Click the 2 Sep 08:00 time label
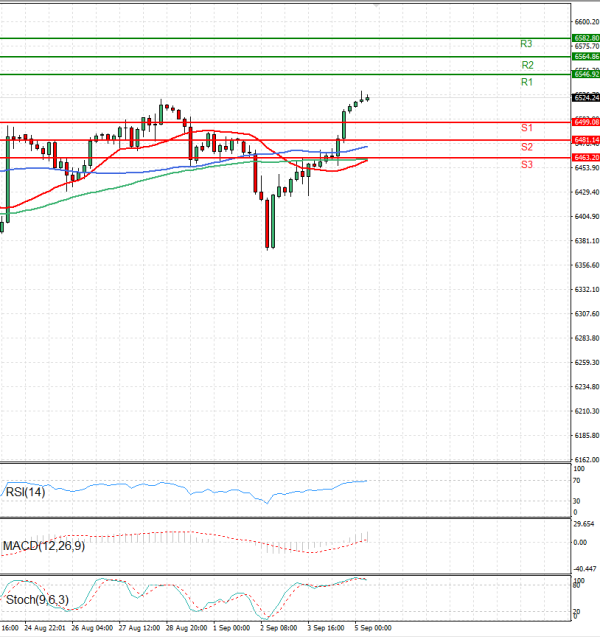This screenshot has width=600, height=637. [x=277, y=629]
